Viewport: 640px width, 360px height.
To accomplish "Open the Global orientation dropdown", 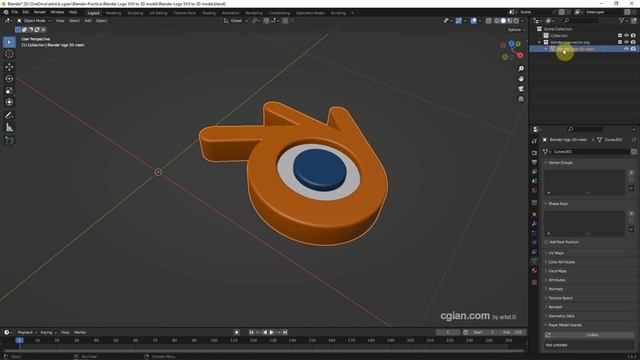I will (x=236, y=21).
